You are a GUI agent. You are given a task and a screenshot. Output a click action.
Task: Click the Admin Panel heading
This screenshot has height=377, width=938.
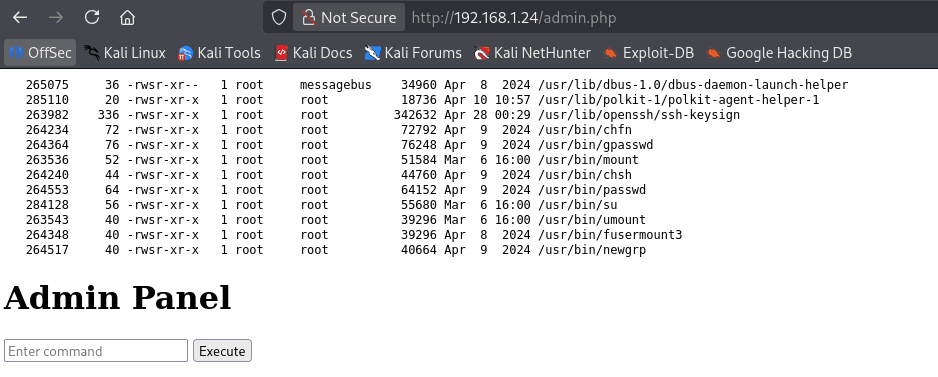tap(117, 297)
